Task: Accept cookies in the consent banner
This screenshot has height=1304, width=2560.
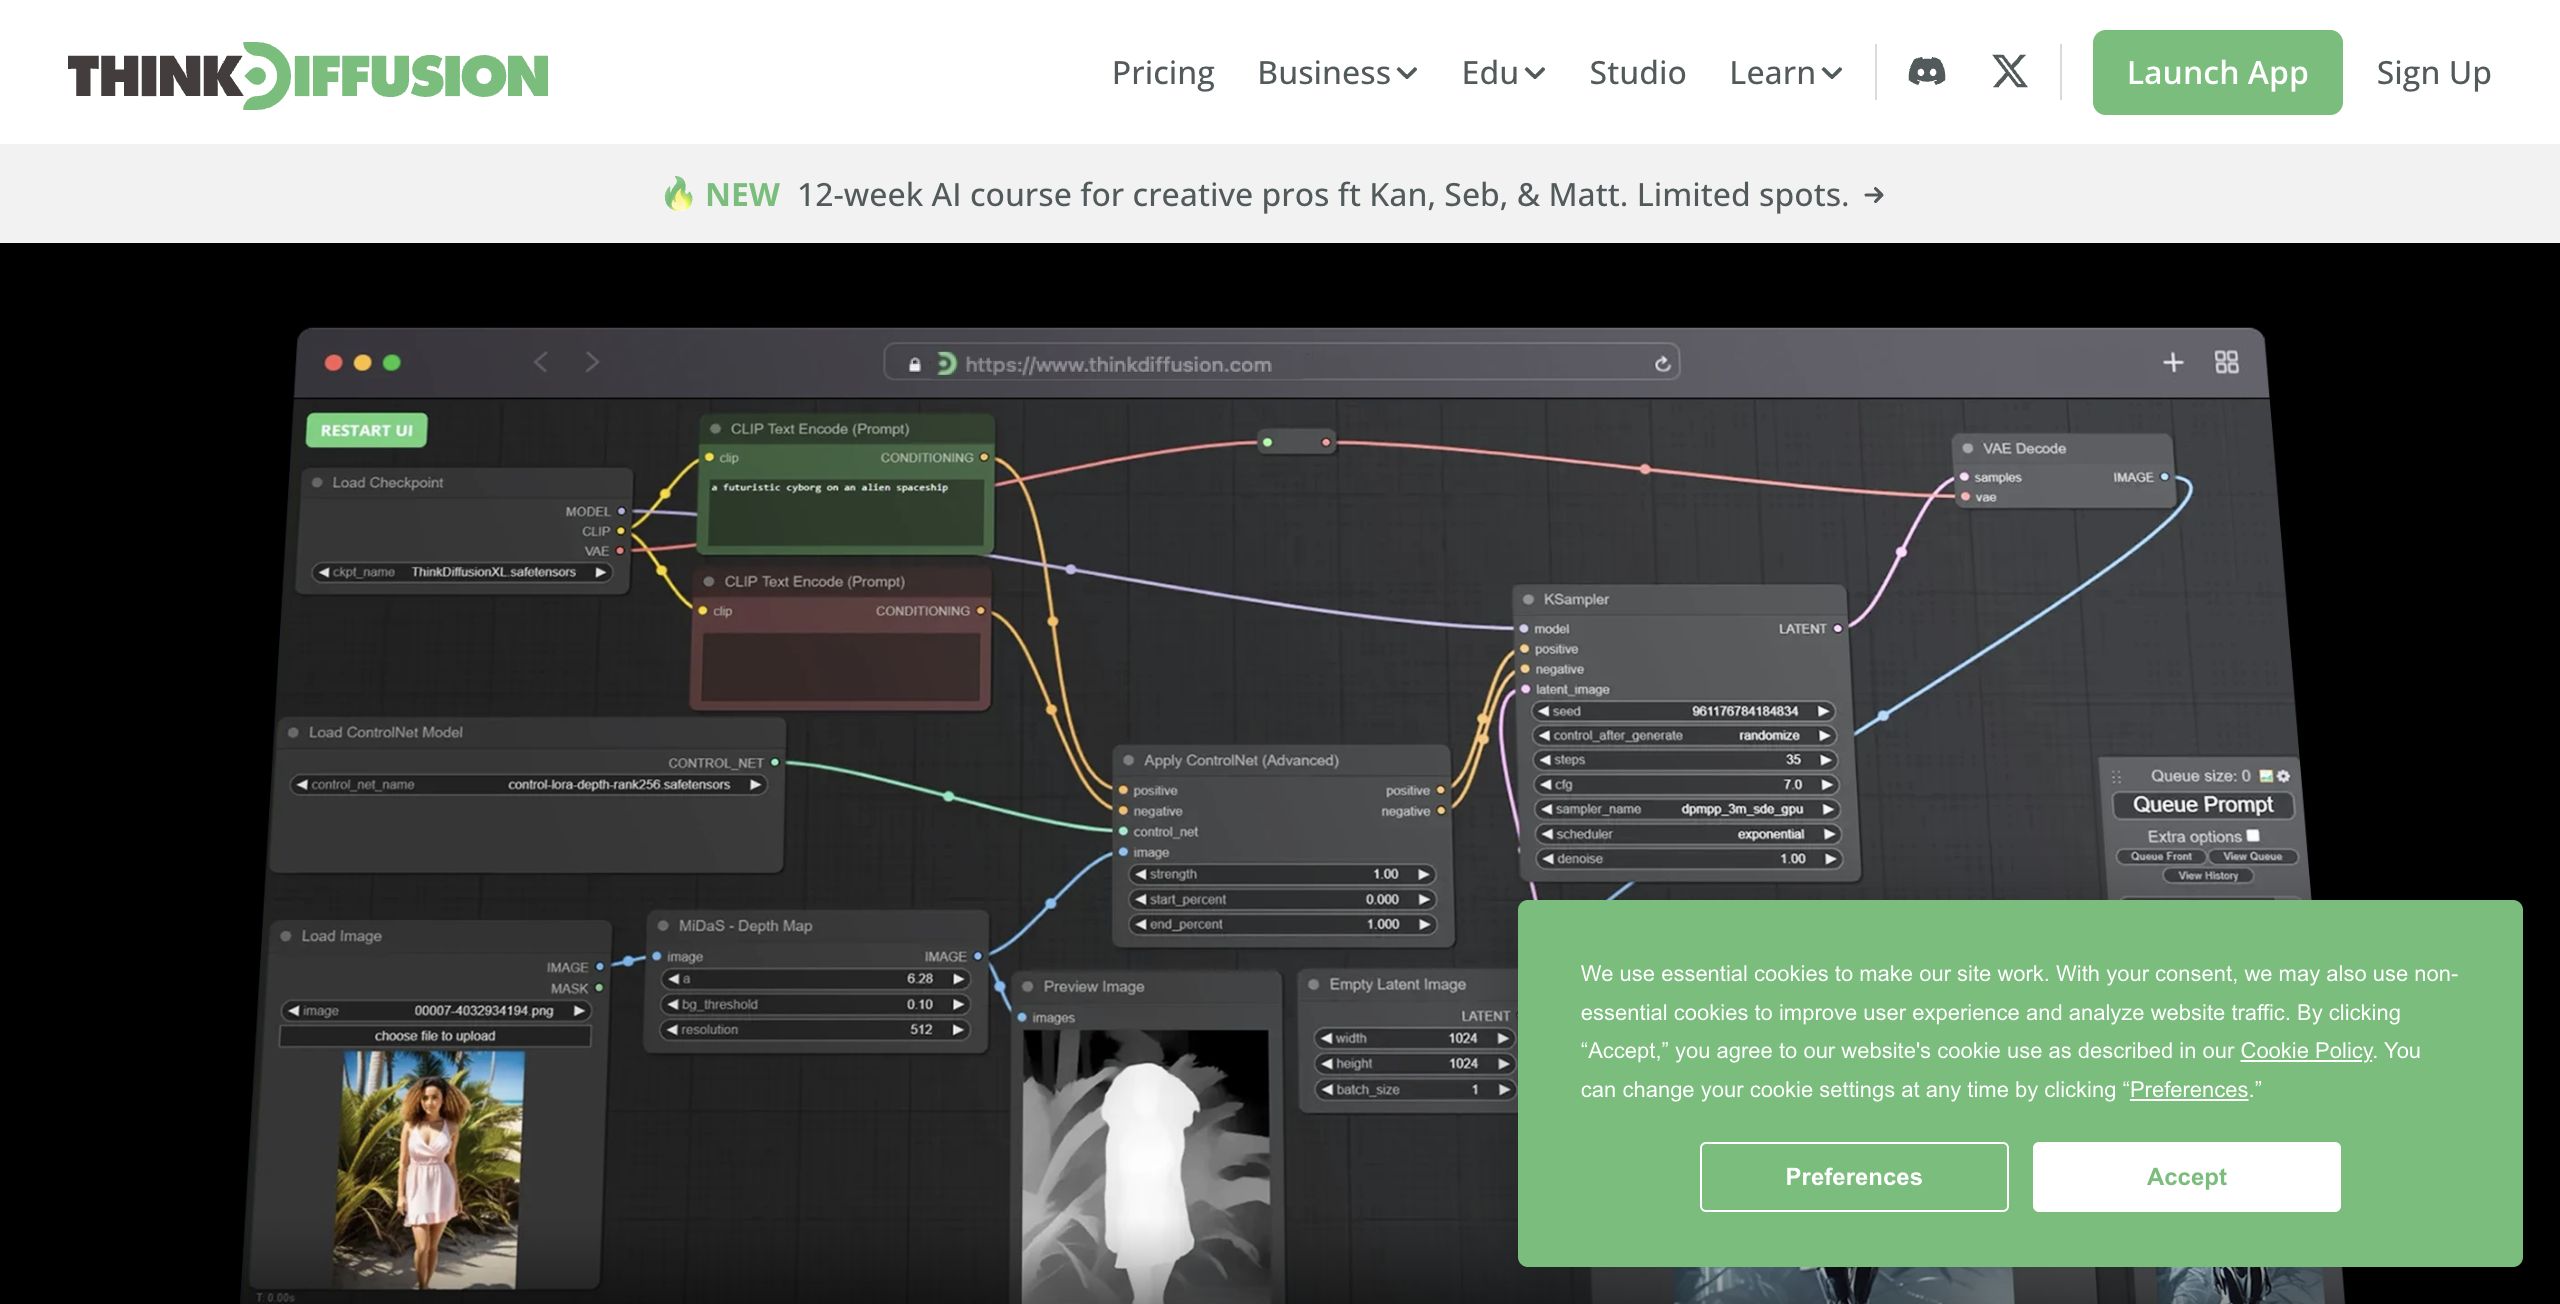Action: tap(2186, 1177)
